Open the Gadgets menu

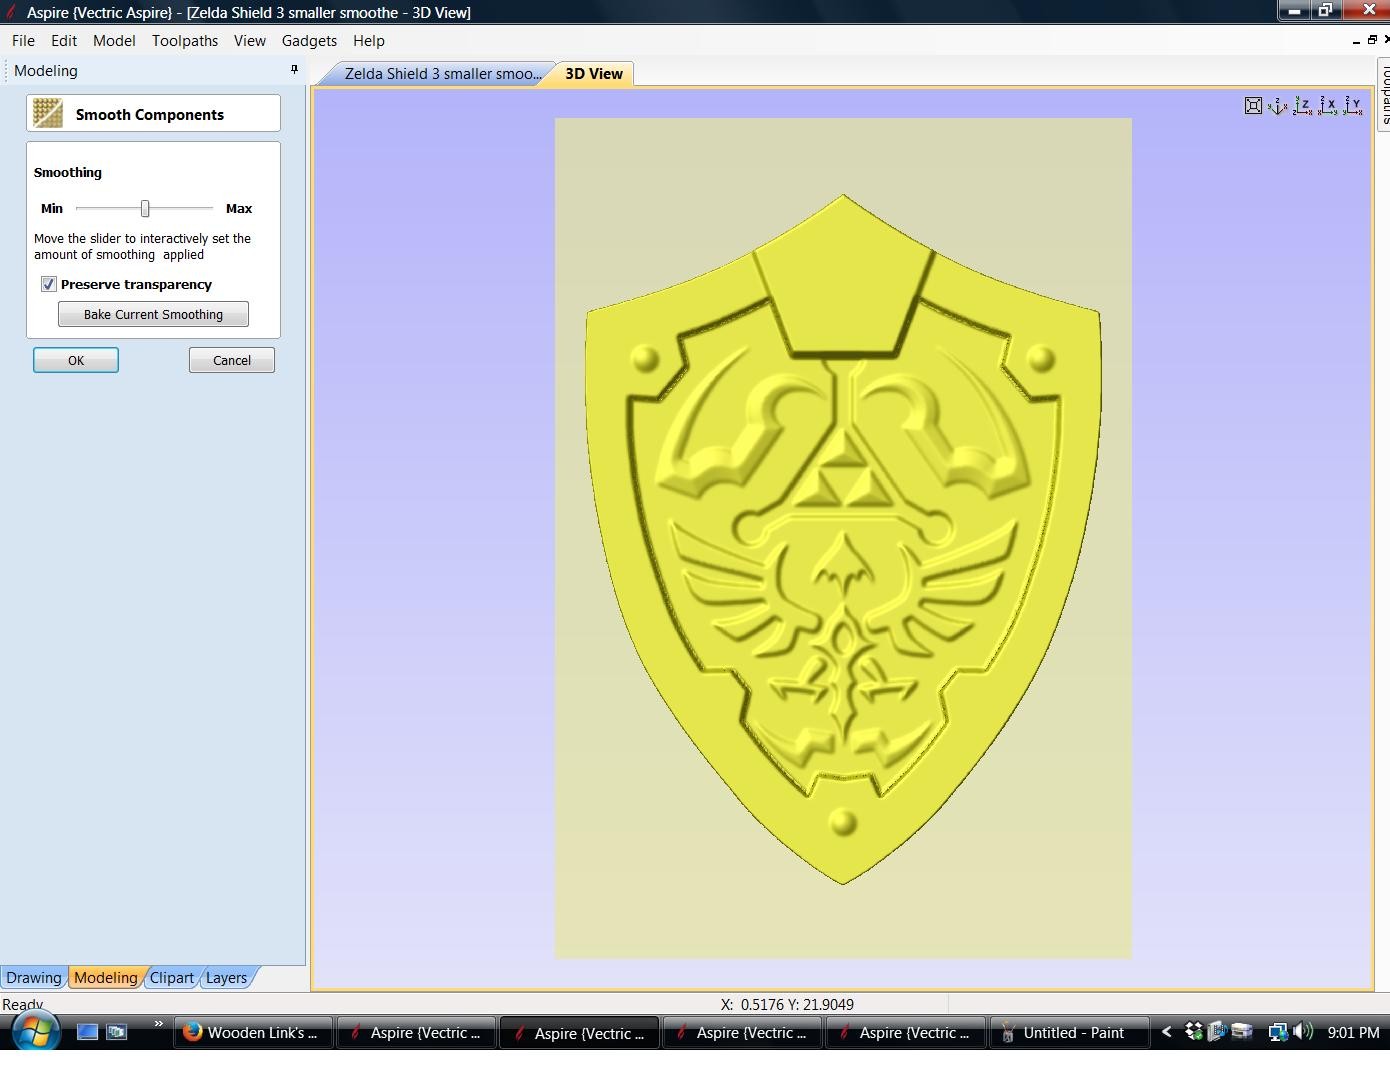309,41
